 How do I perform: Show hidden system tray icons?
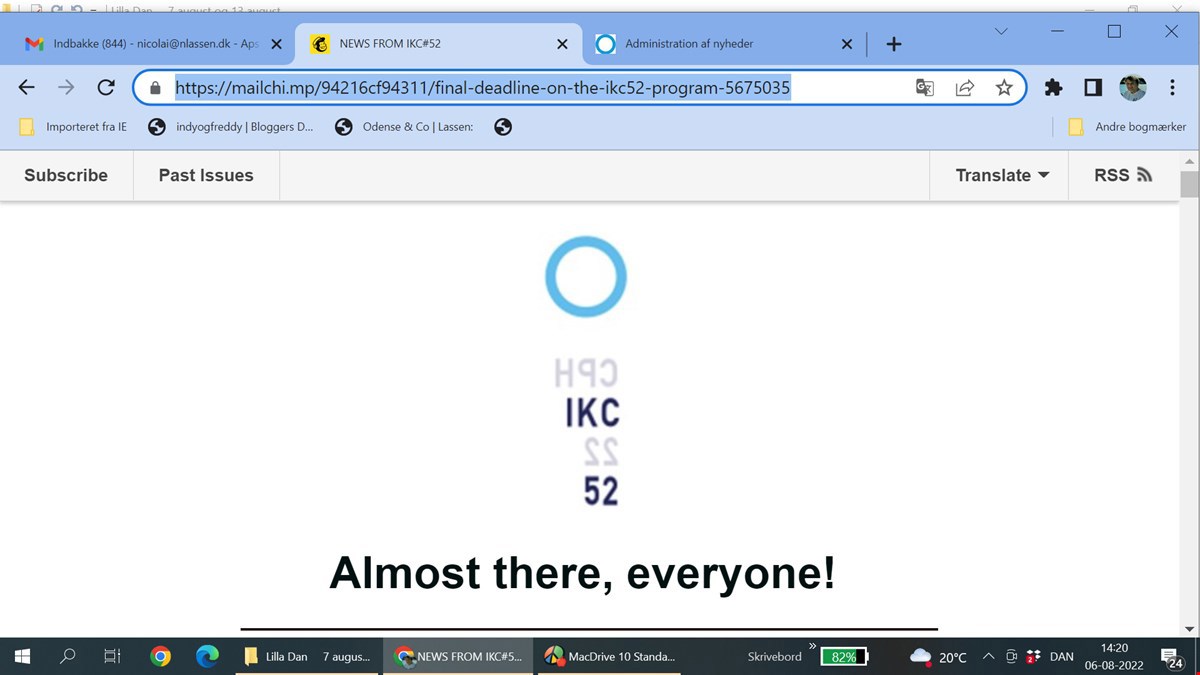(988, 657)
